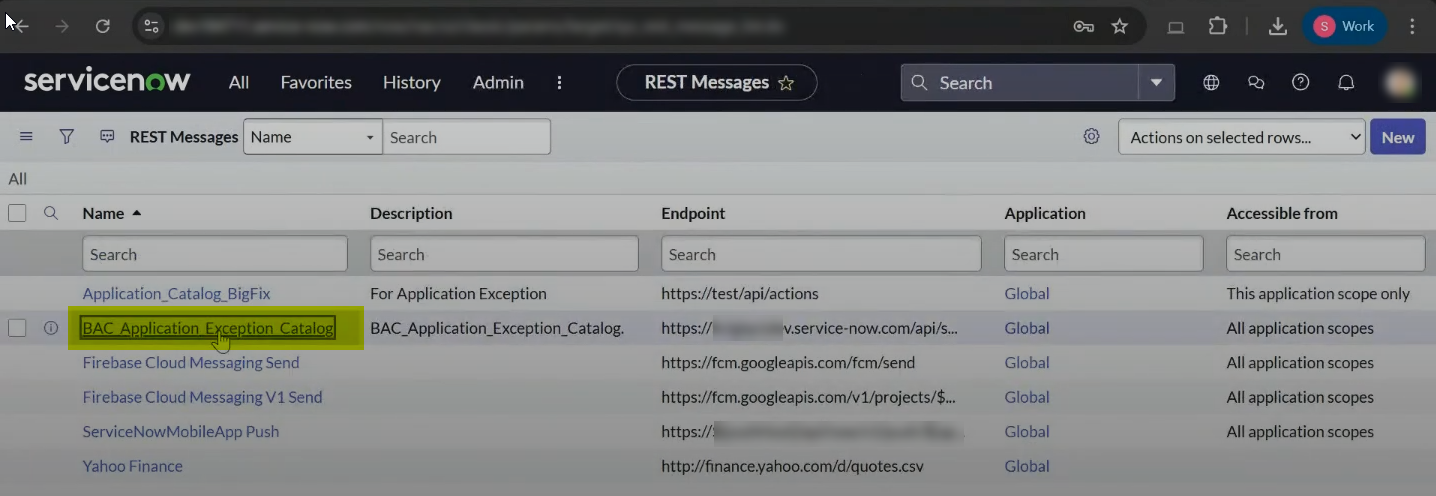Open the list context hamburger menu
This screenshot has height=496, width=1436.
point(27,137)
